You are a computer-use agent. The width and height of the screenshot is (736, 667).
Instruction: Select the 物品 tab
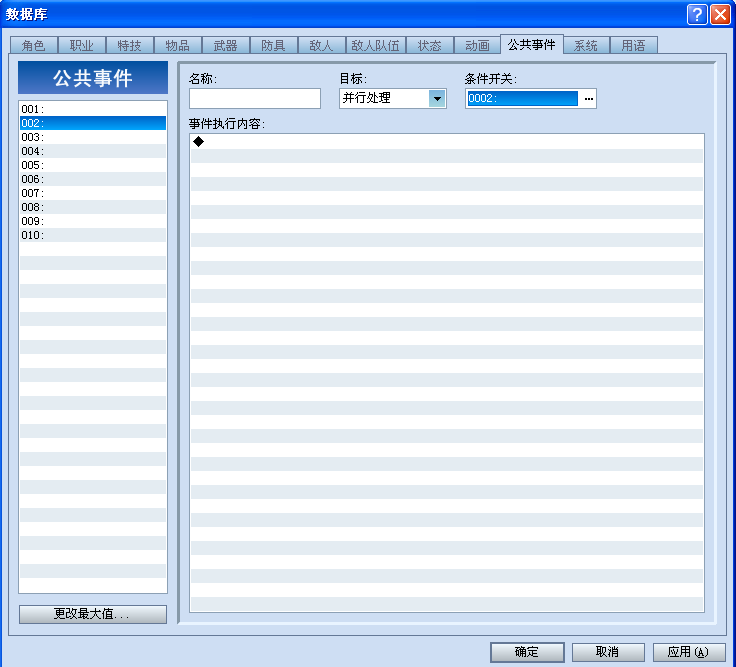(x=177, y=46)
